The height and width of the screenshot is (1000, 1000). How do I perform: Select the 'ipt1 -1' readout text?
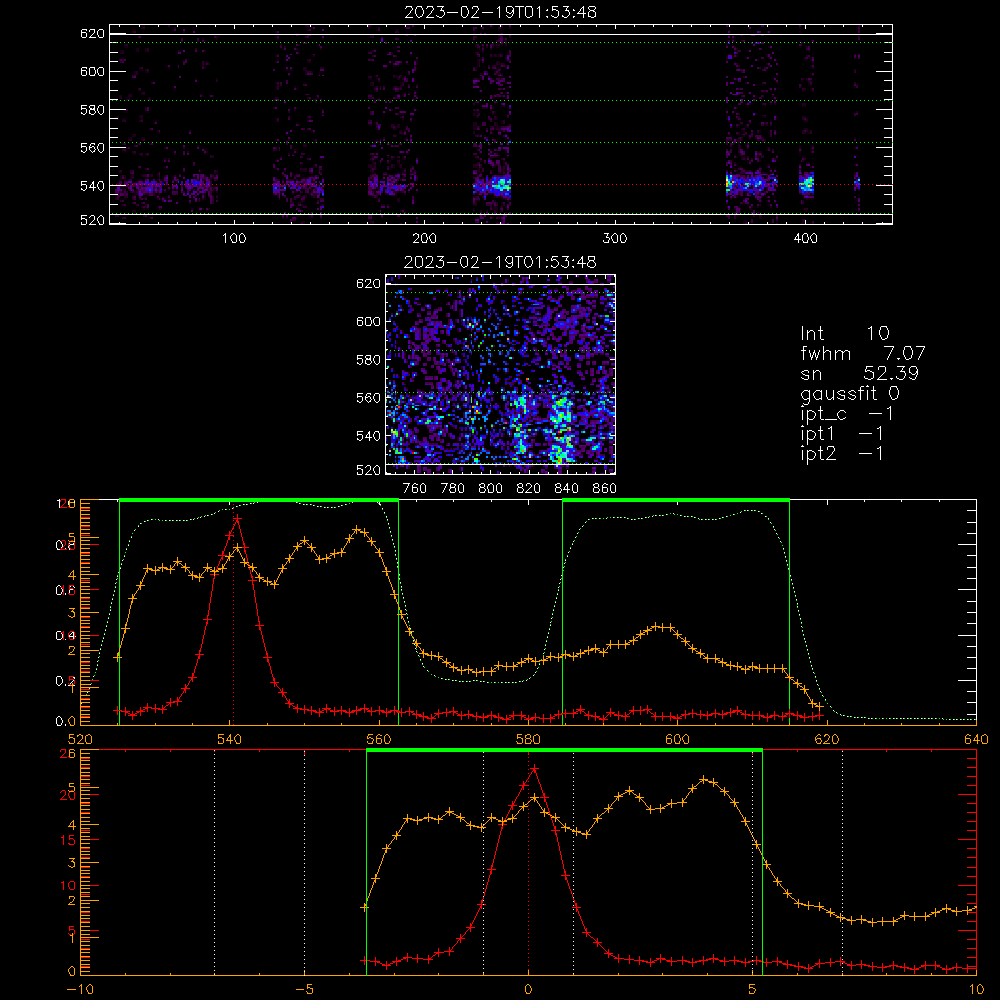tap(842, 434)
